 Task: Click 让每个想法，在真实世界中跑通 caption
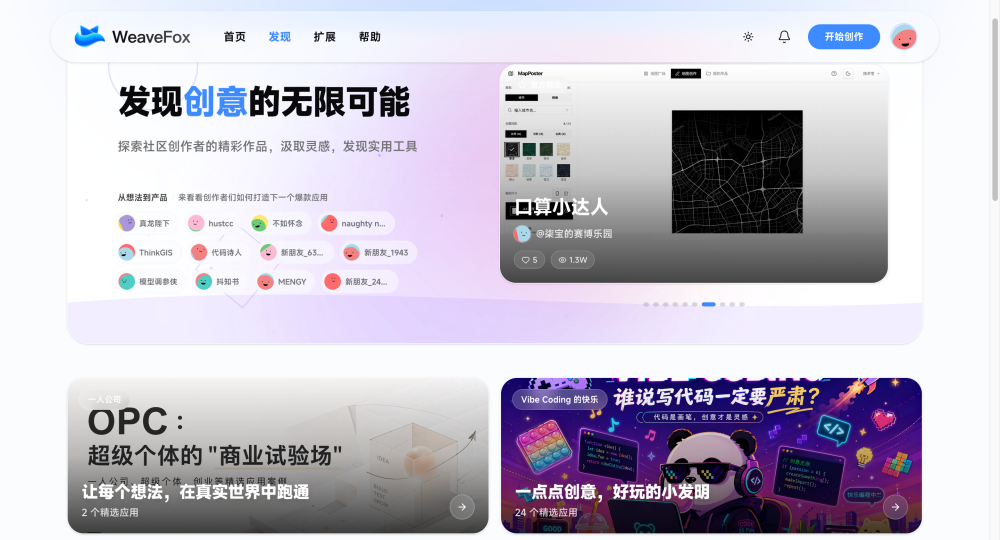[x=195, y=492]
